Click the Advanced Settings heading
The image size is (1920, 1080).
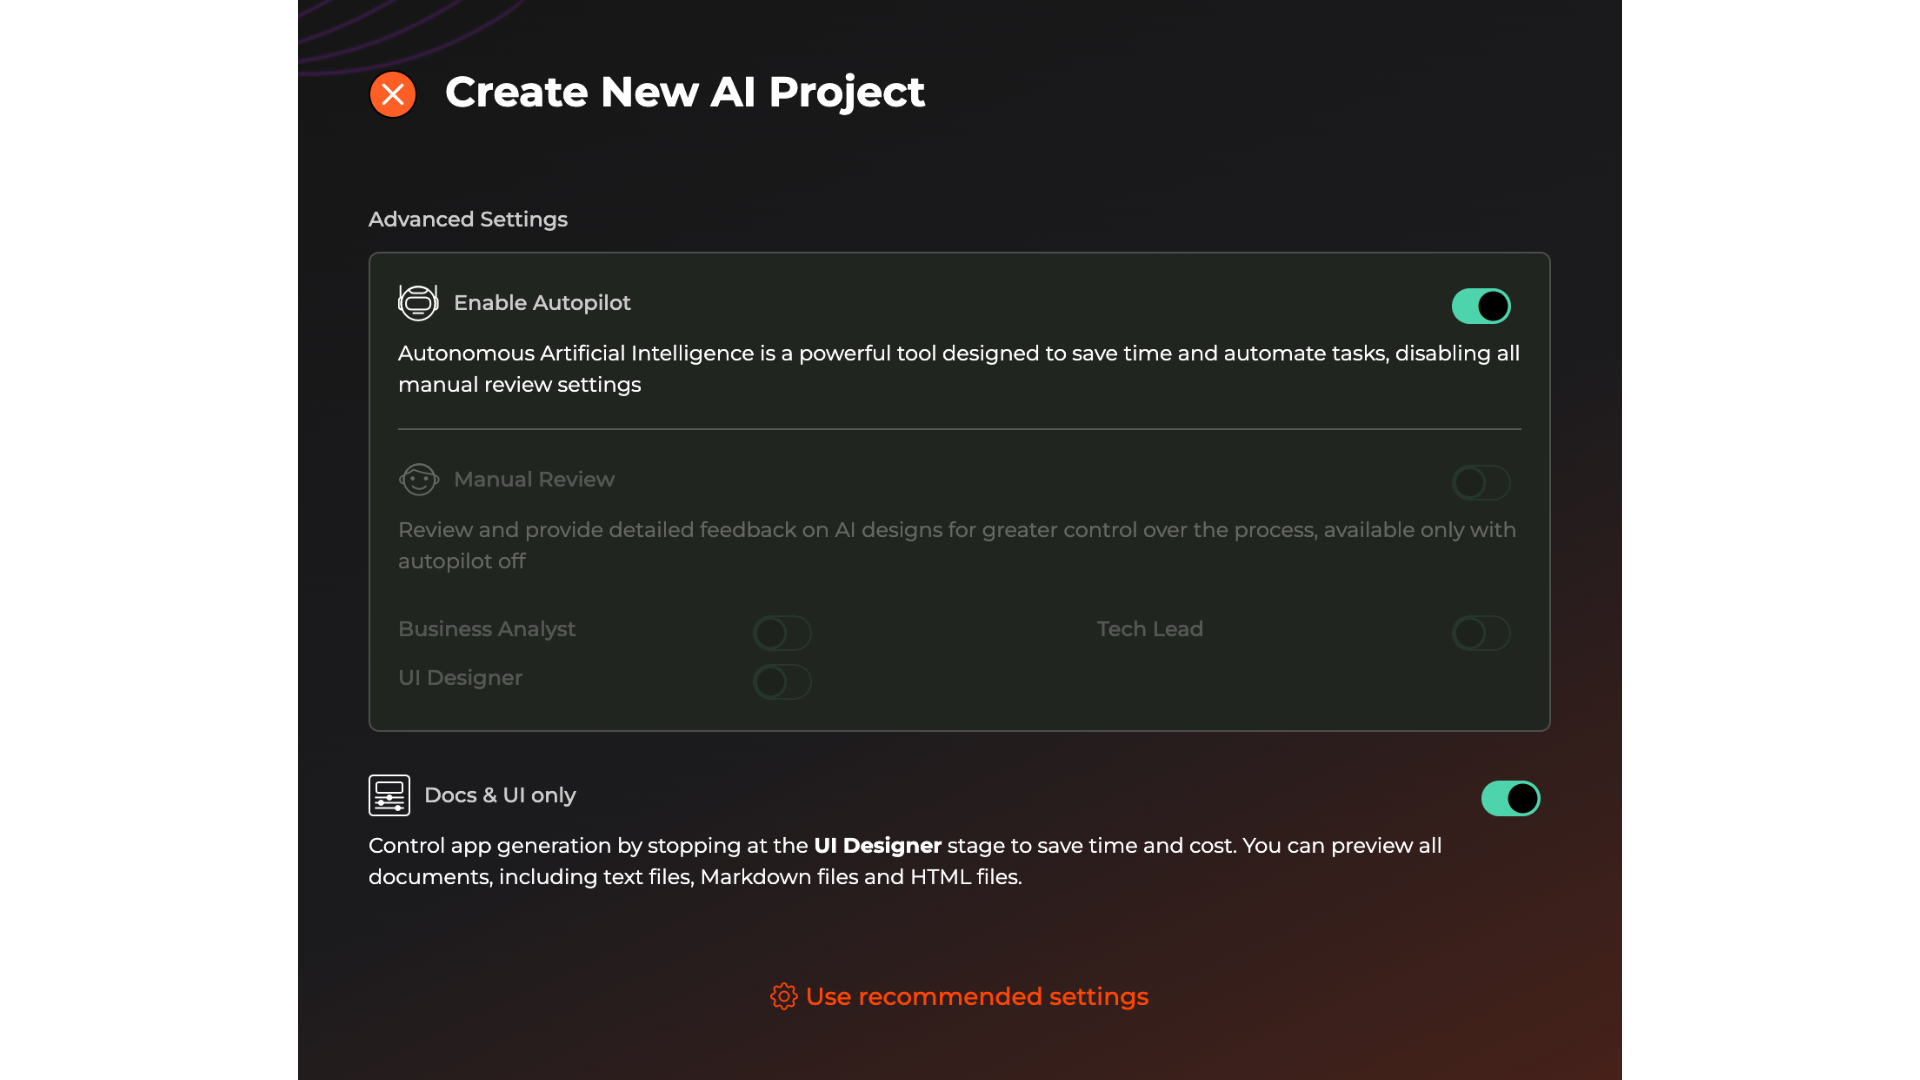coord(468,220)
